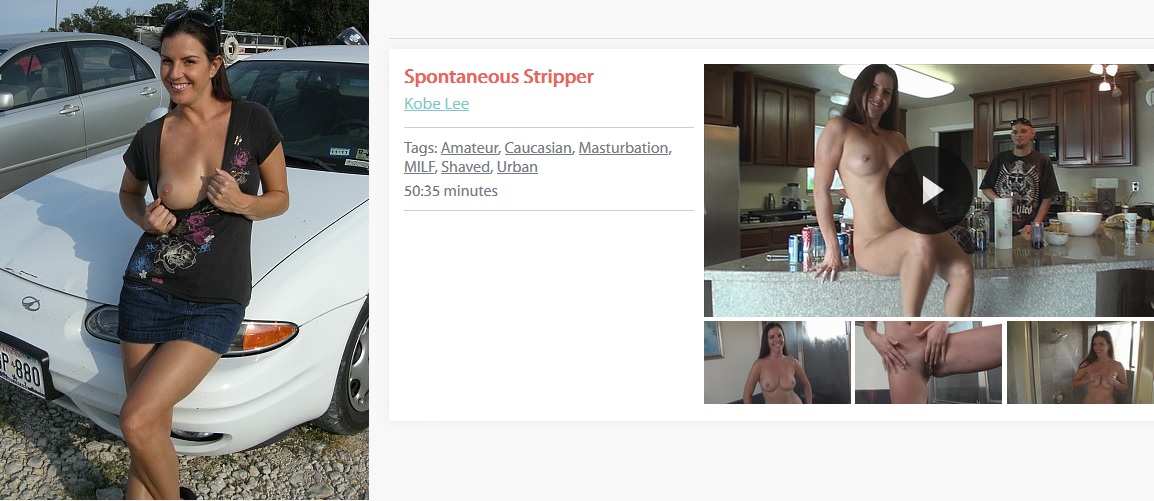Open the Kobe Lee profile link
The image size is (1154, 501).
pyautogui.click(x=436, y=104)
